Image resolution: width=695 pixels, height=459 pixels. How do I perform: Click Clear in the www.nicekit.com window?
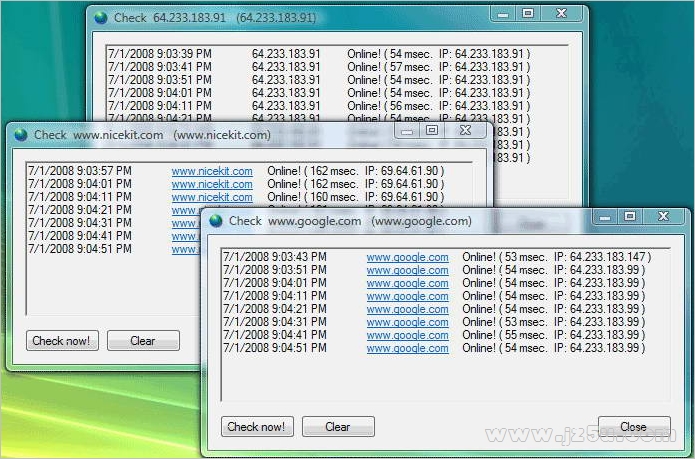[143, 341]
